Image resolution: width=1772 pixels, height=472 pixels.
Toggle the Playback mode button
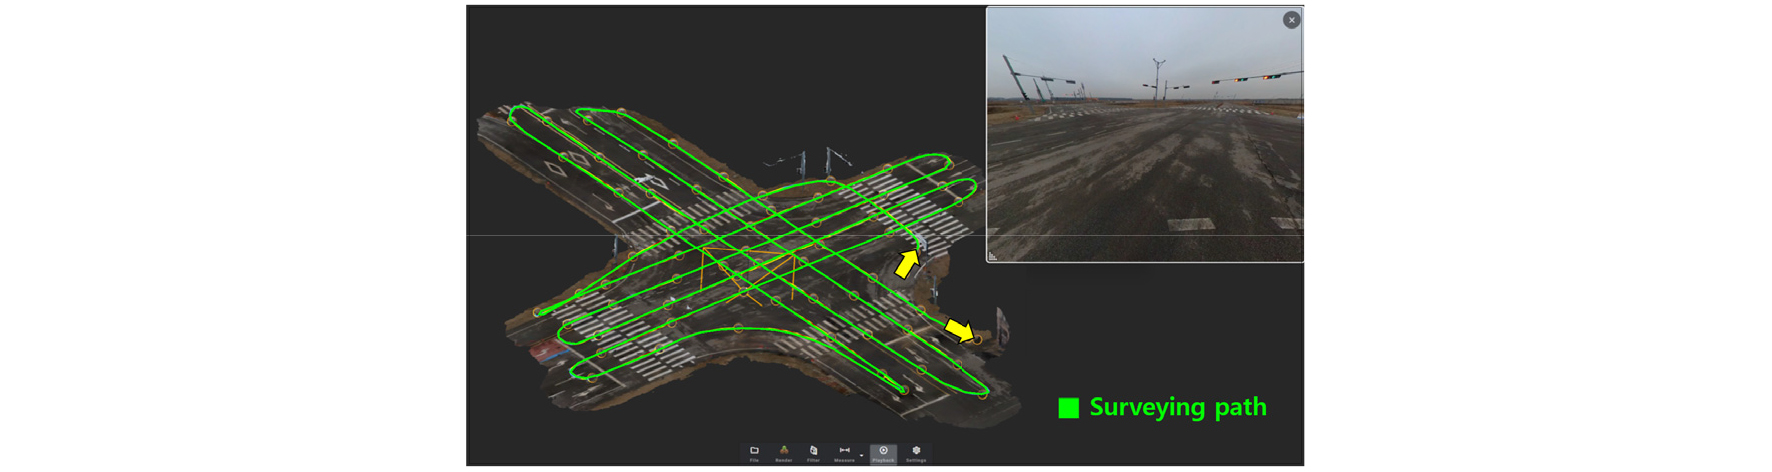coord(883,454)
